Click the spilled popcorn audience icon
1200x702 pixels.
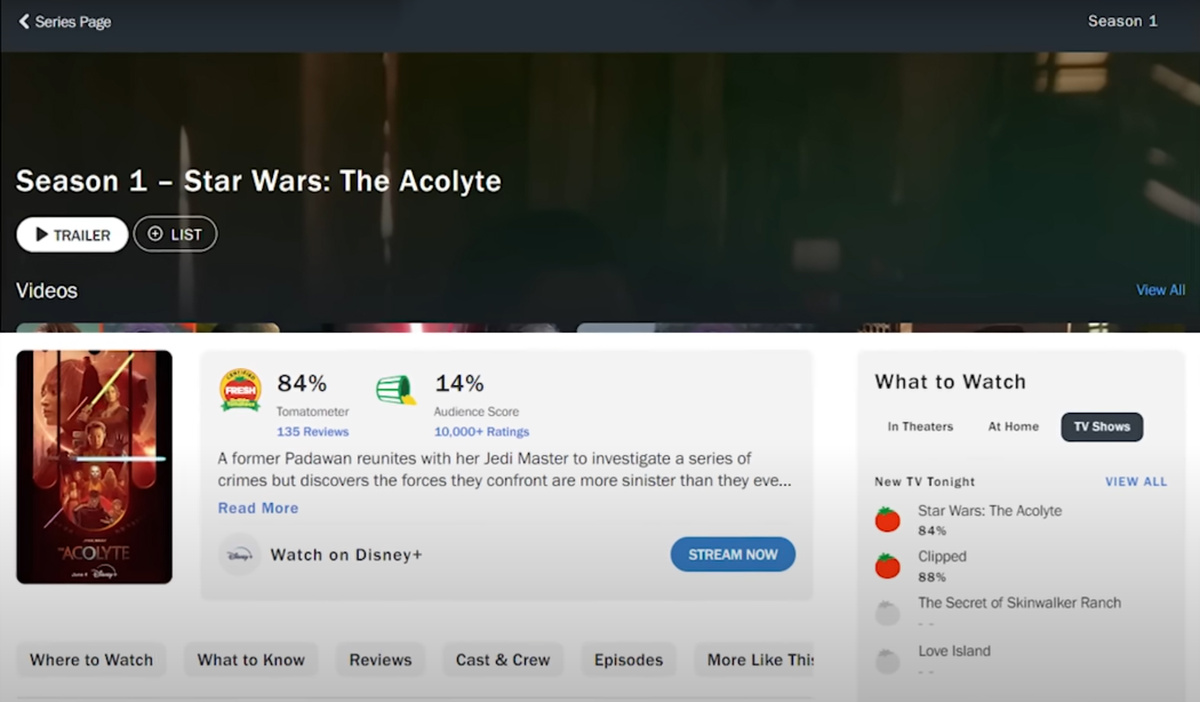[396, 390]
